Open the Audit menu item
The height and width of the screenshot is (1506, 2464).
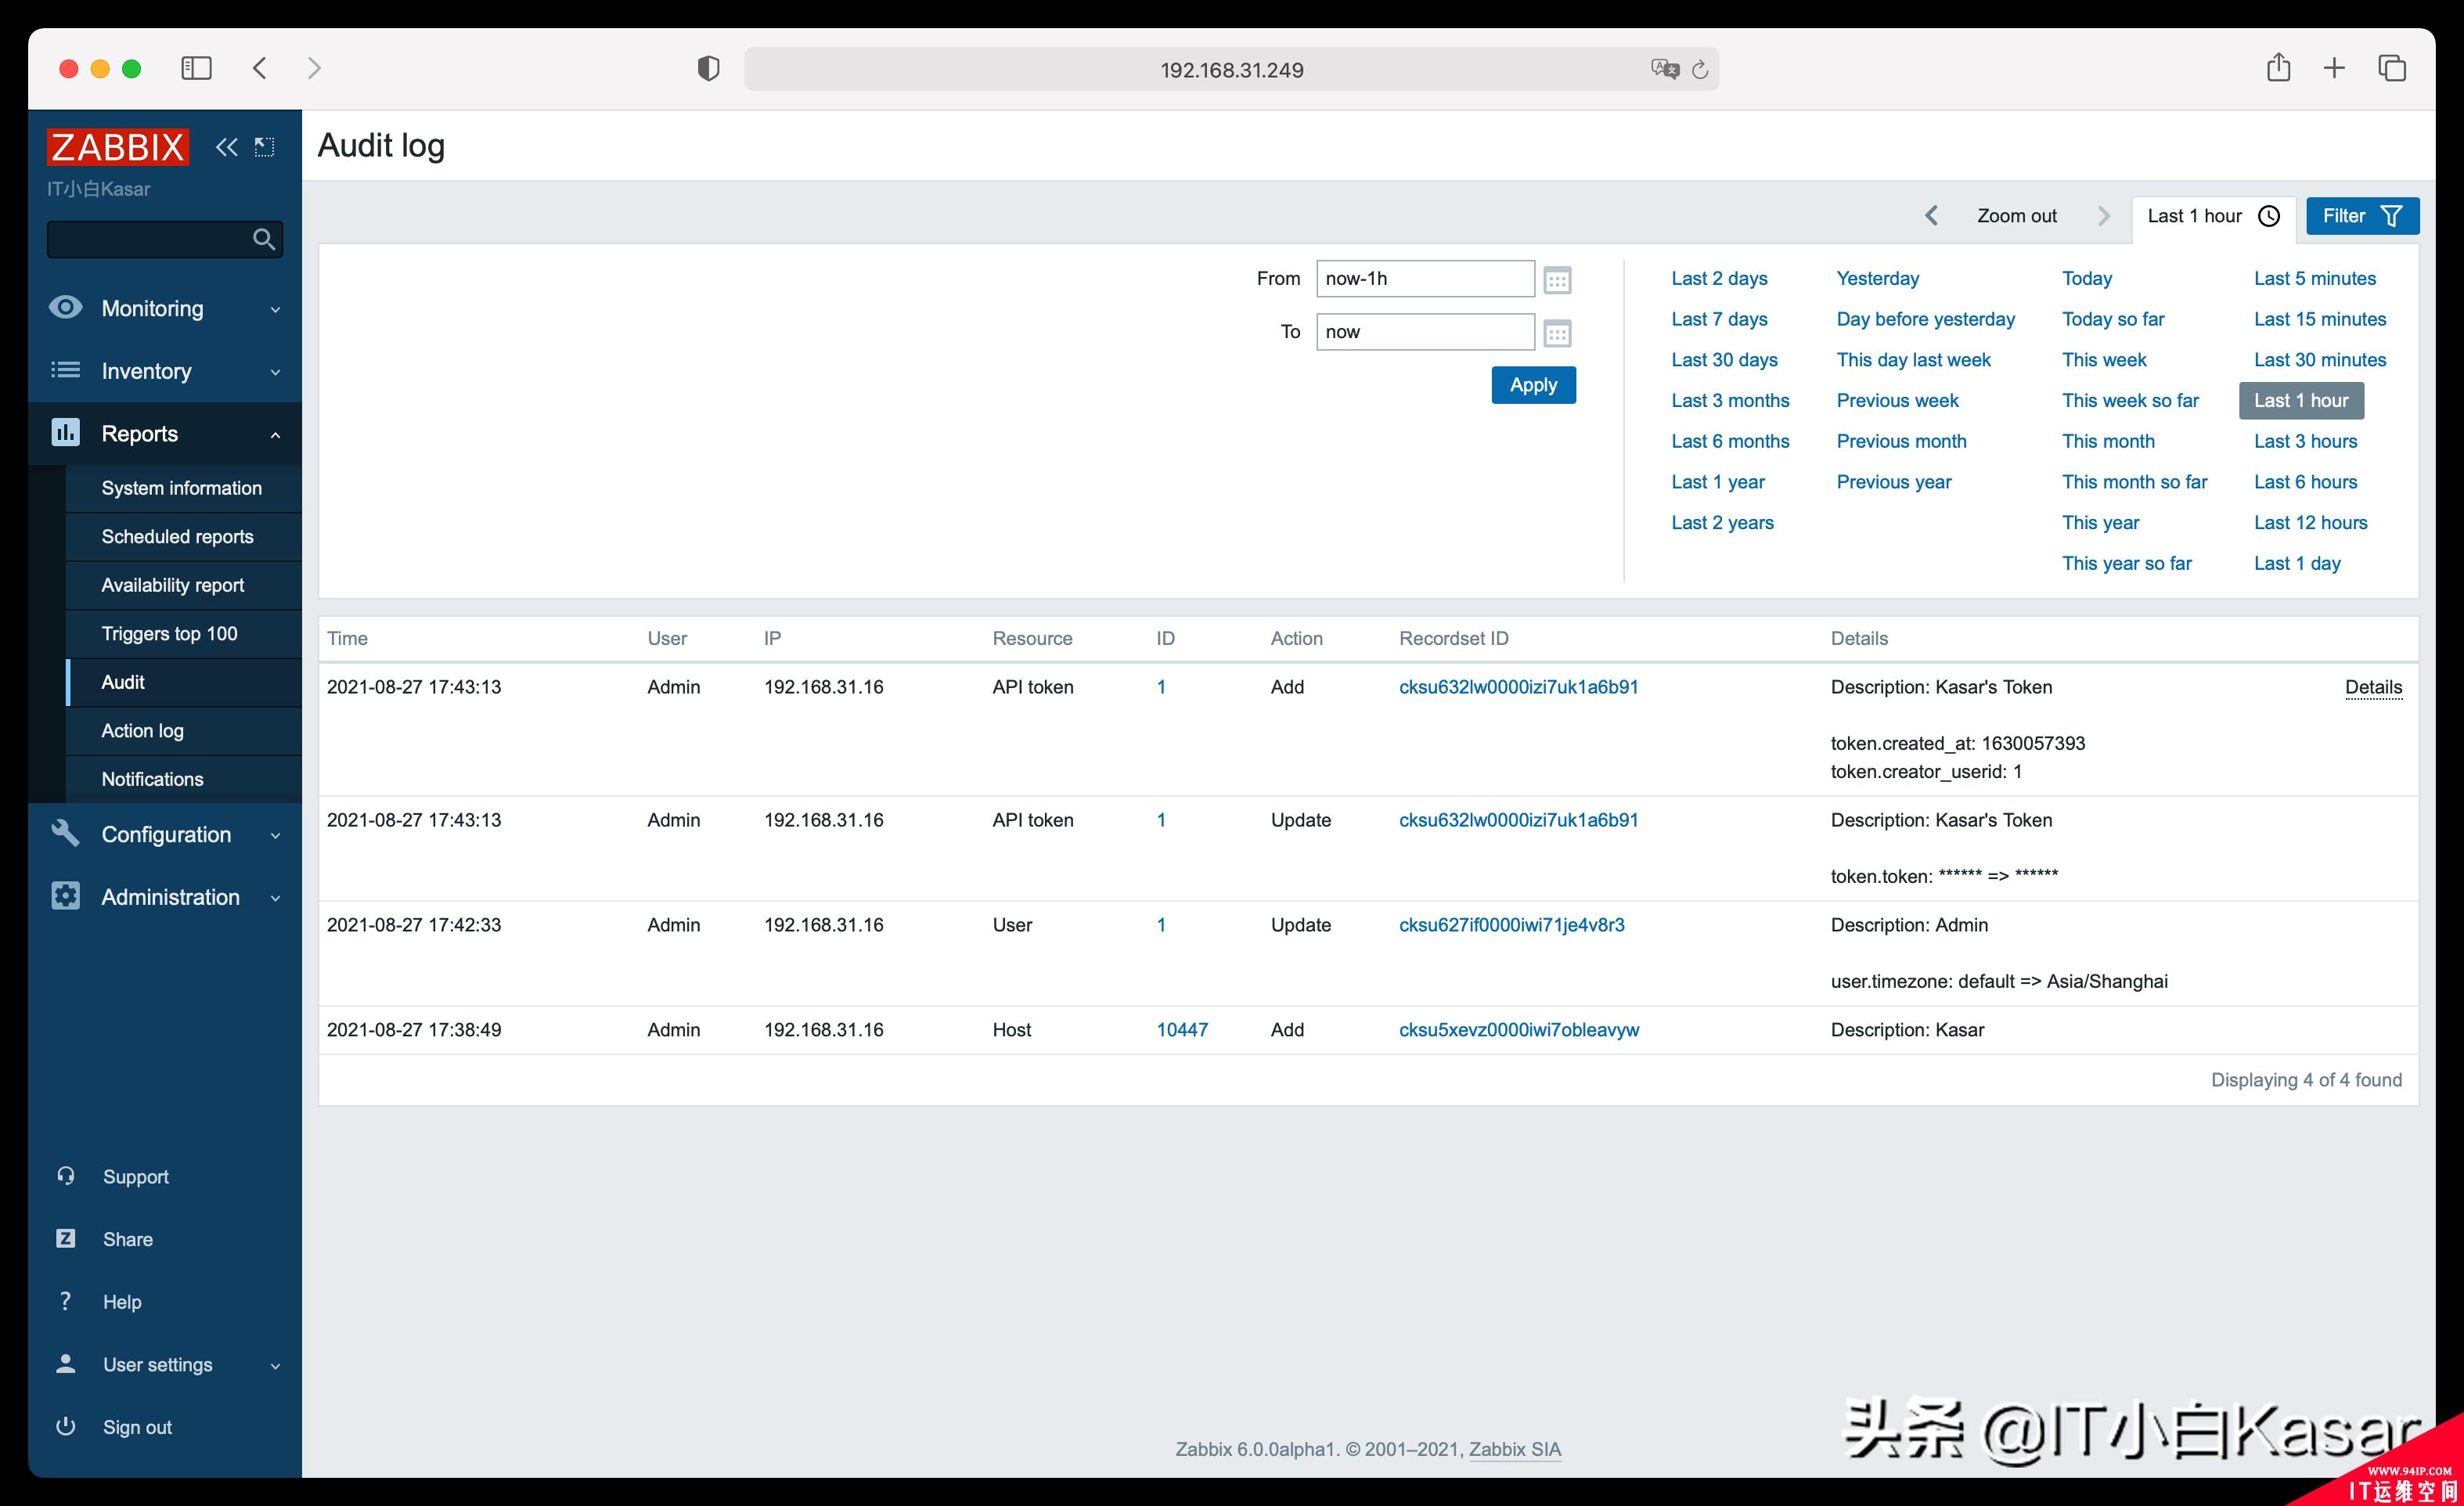(x=183, y=682)
